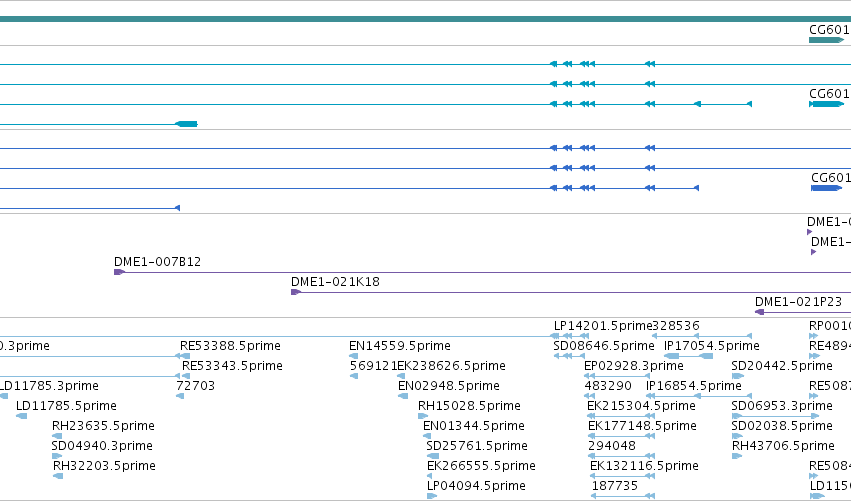Screen dimensions: 851x501
Task: Select RE53388.5prime EST label
Action: pyautogui.click(x=230, y=346)
